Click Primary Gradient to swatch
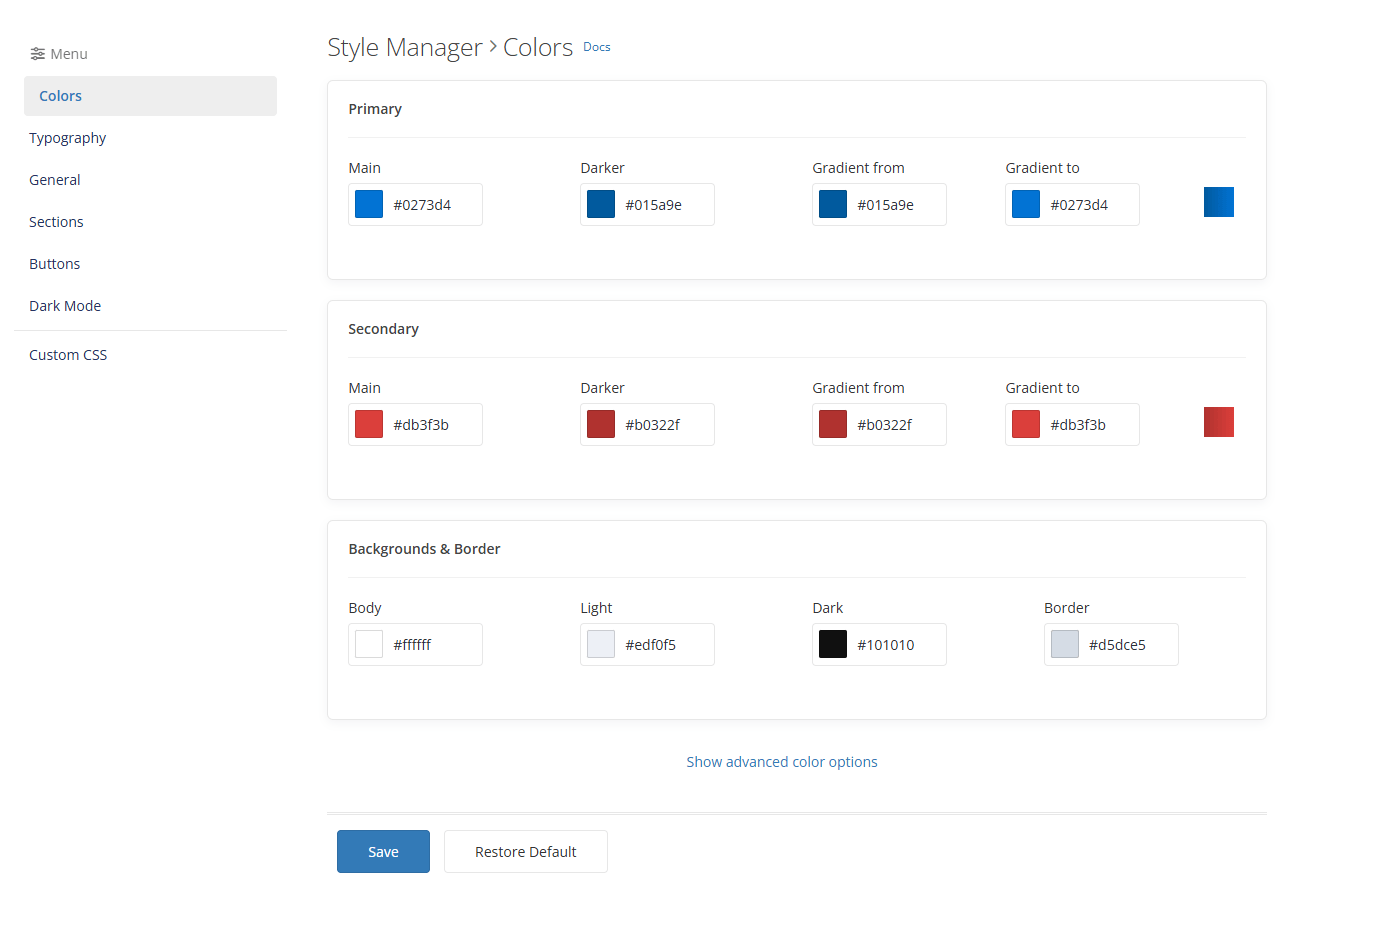 point(1026,204)
